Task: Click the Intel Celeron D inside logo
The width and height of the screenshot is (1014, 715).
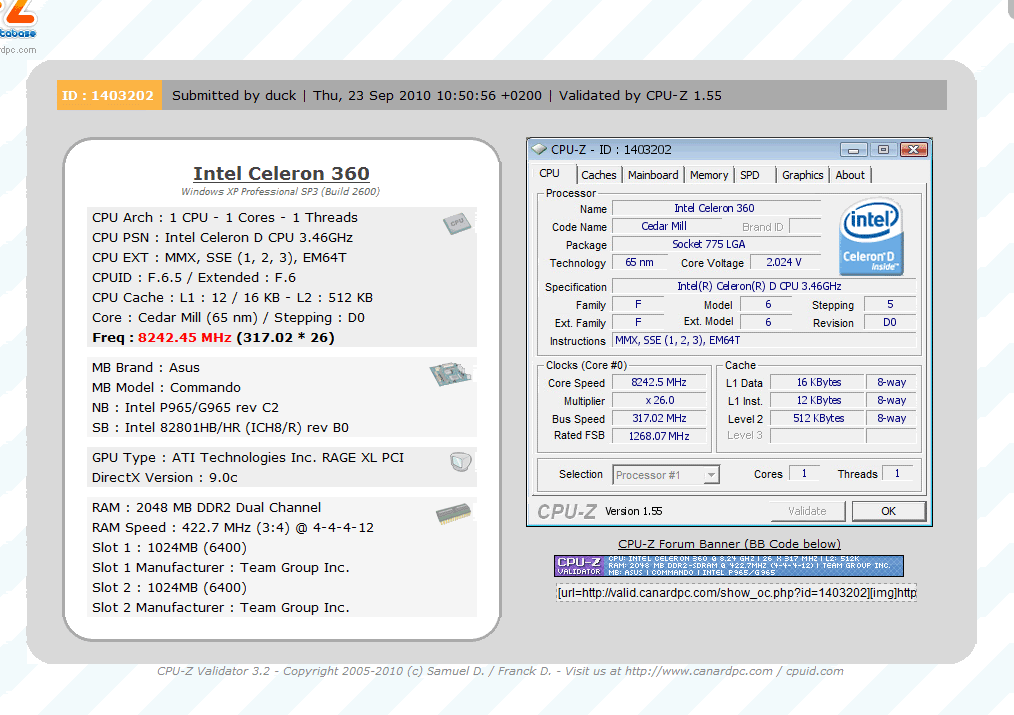Action: [x=871, y=237]
